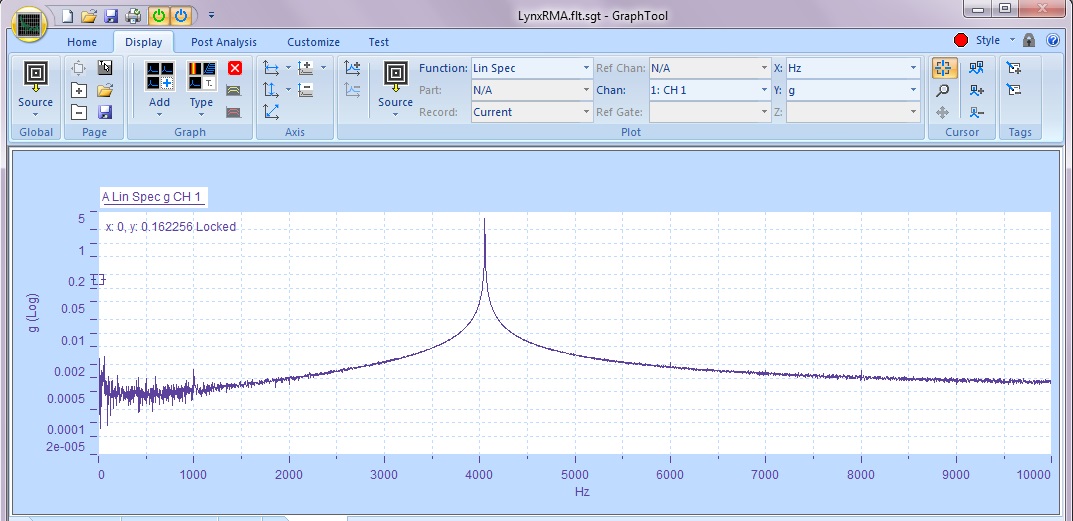The width and height of the screenshot is (1073, 521).
Task: Open help with question mark icon
Action: (1053, 40)
